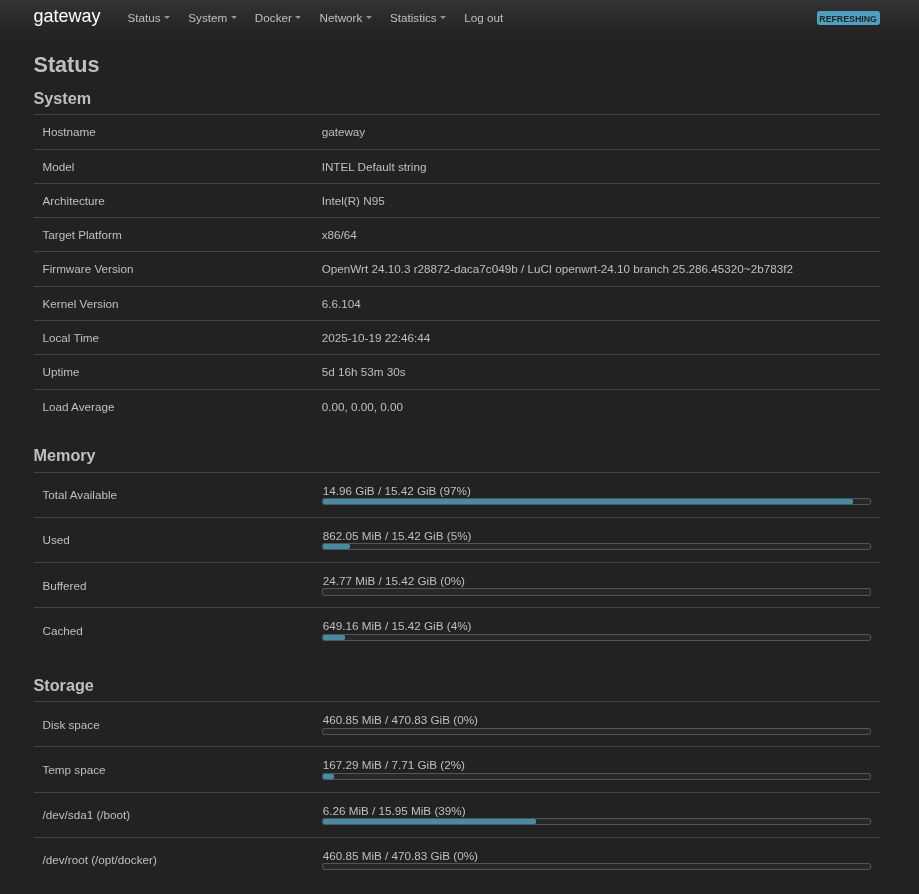Image resolution: width=919 pixels, height=894 pixels.
Task: Click the Cached label
Action: pyautogui.click(x=62, y=631)
